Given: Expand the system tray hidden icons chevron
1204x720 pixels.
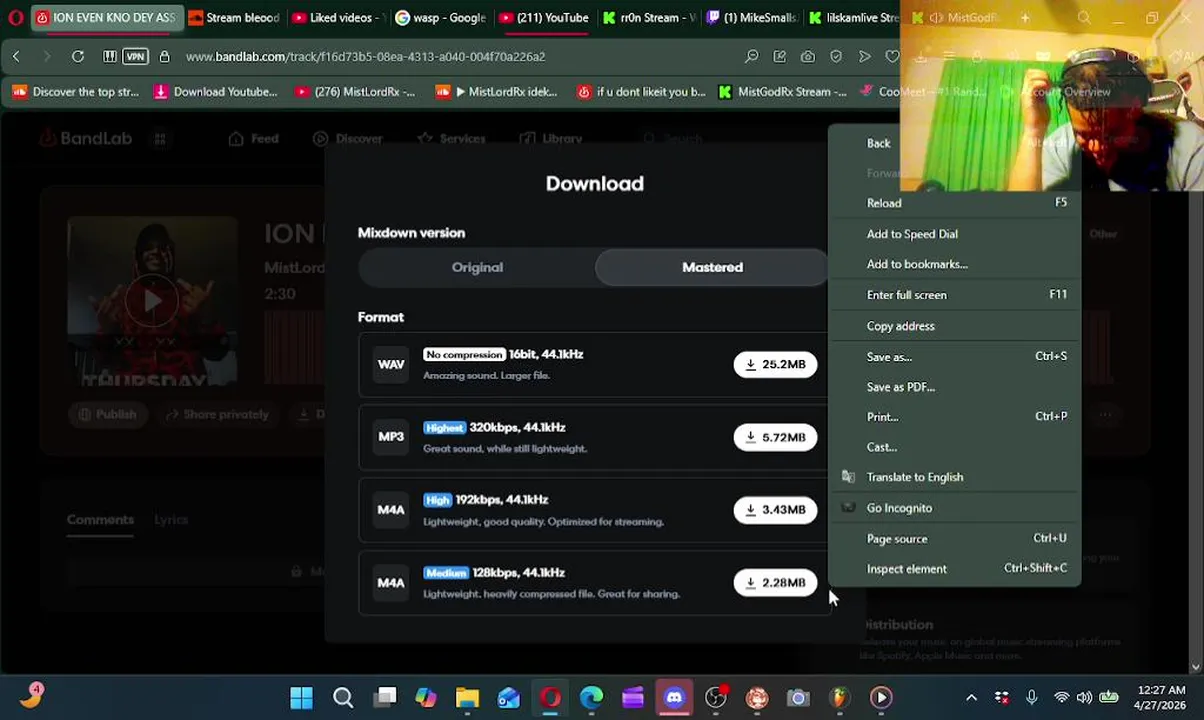Looking at the screenshot, I should tap(971, 698).
